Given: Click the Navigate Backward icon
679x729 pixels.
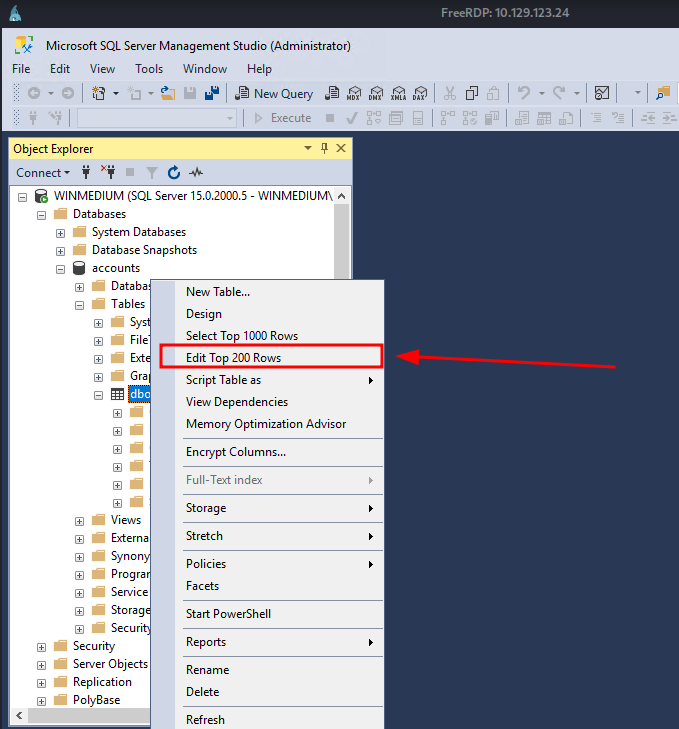Looking at the screenshot, I should [34, 93].
